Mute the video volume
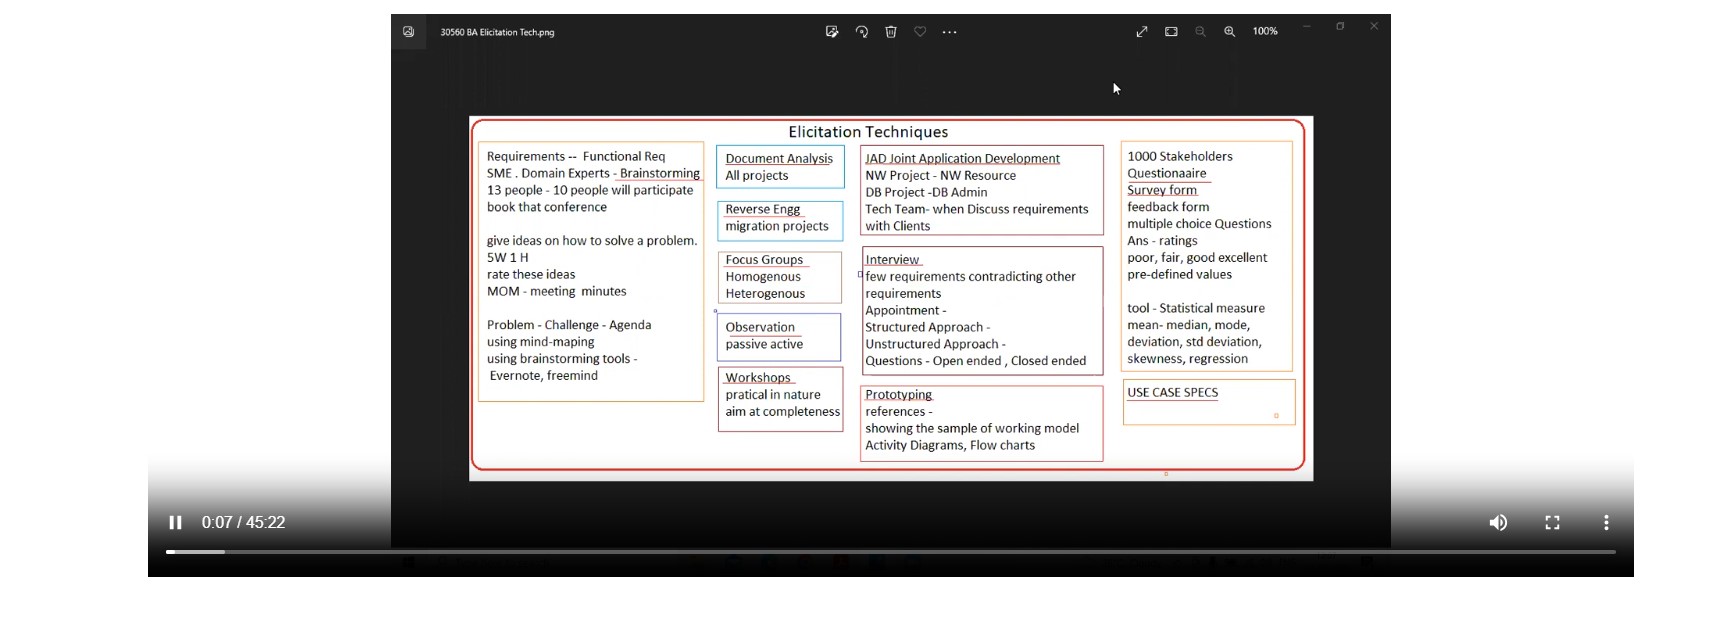1722x634 pixels. (1498, 523)
